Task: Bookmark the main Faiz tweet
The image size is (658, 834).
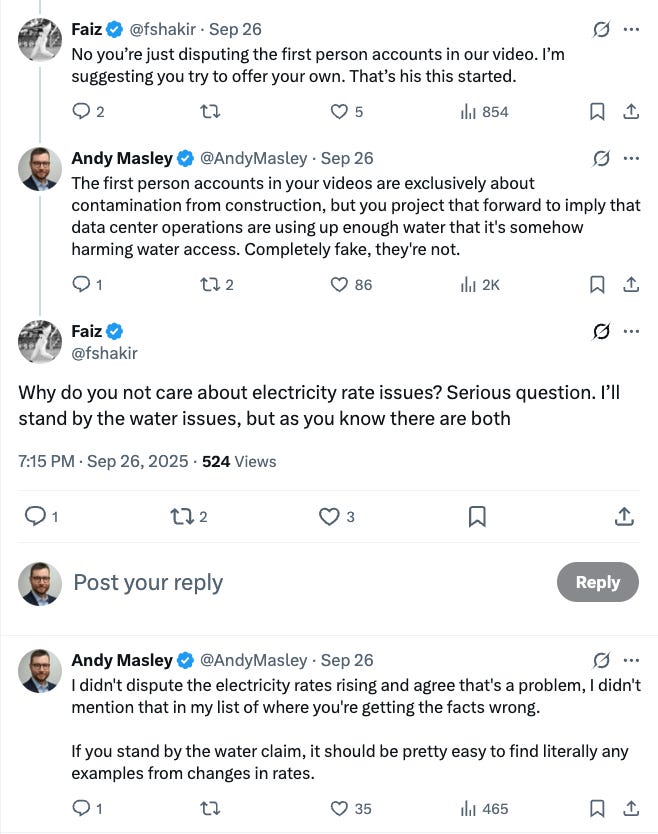Action: tap(477, 516)
